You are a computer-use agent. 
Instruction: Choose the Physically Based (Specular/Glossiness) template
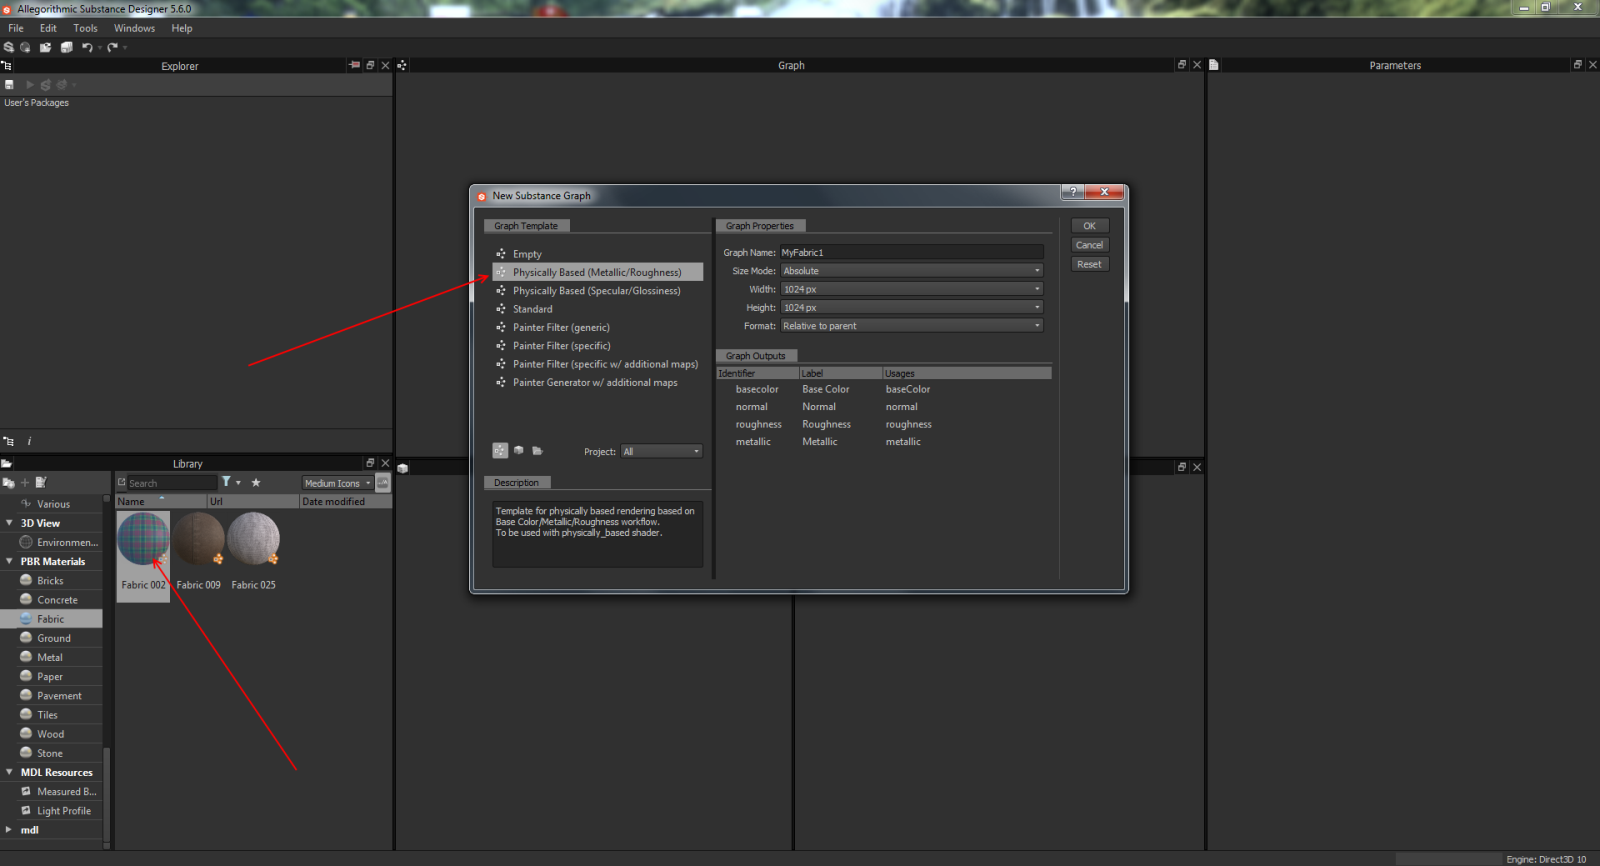[x=598, y=291]
